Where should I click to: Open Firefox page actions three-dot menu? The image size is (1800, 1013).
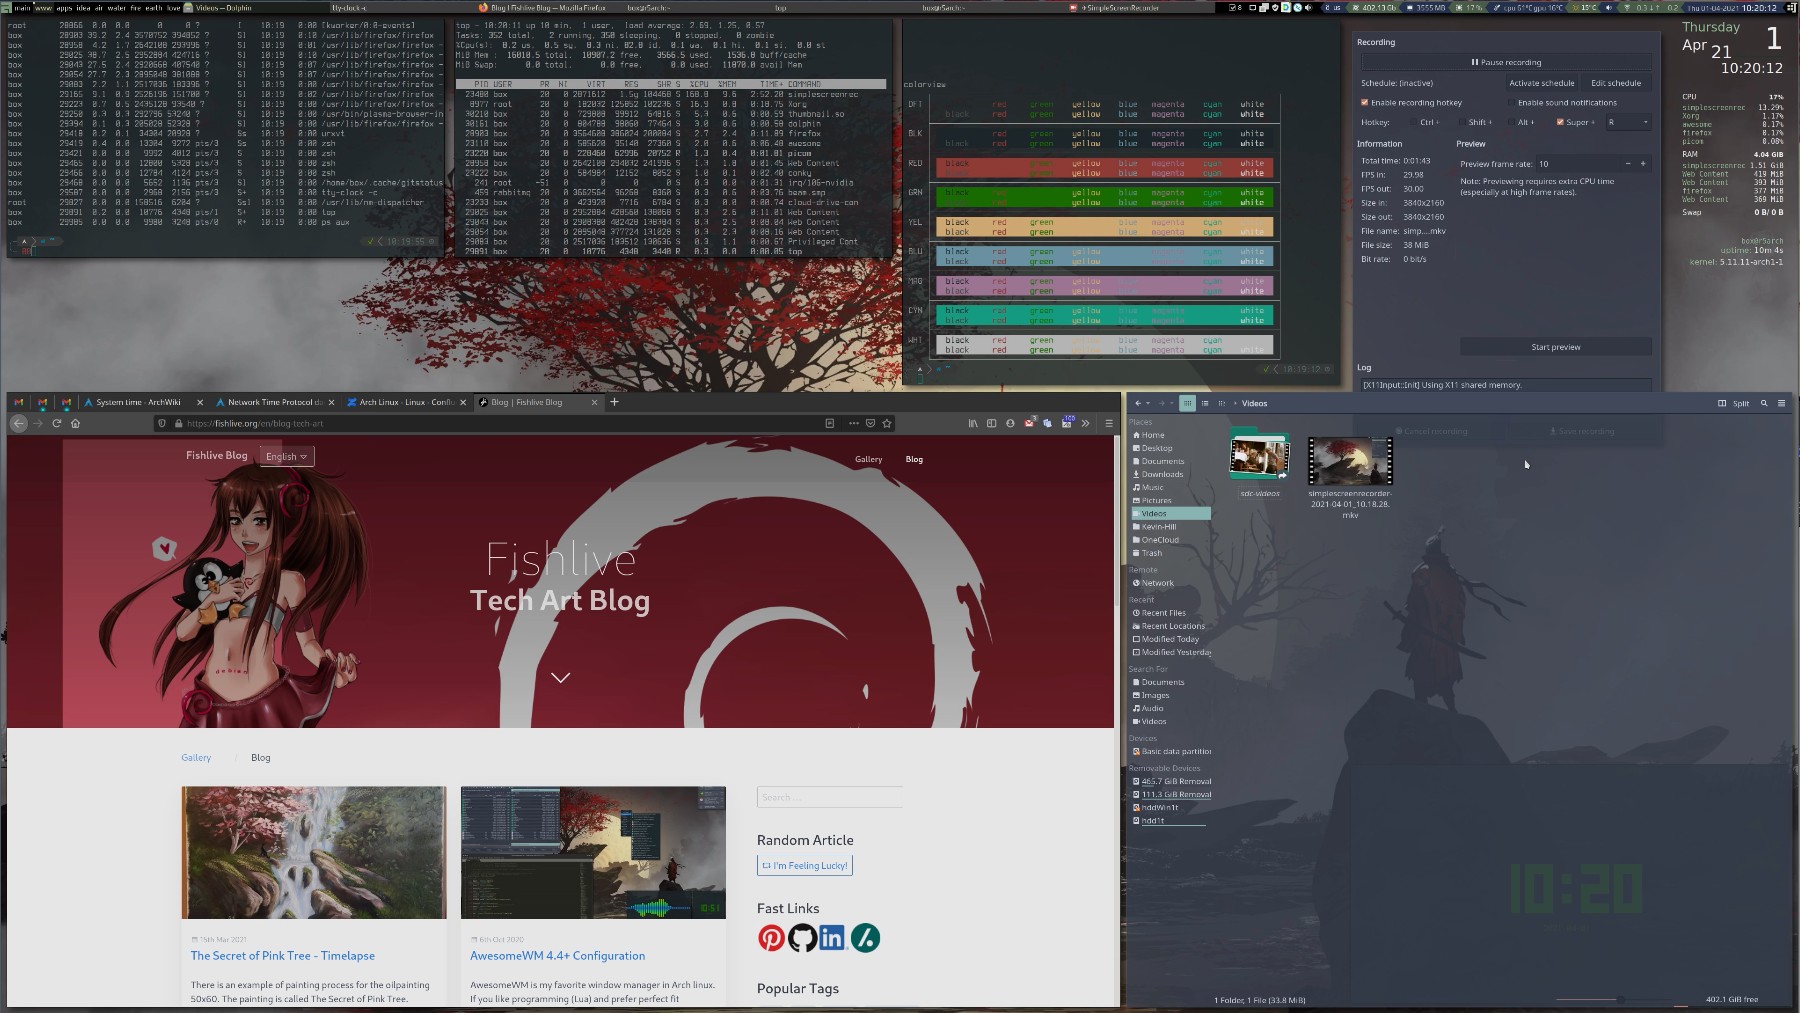click(853, 423)
